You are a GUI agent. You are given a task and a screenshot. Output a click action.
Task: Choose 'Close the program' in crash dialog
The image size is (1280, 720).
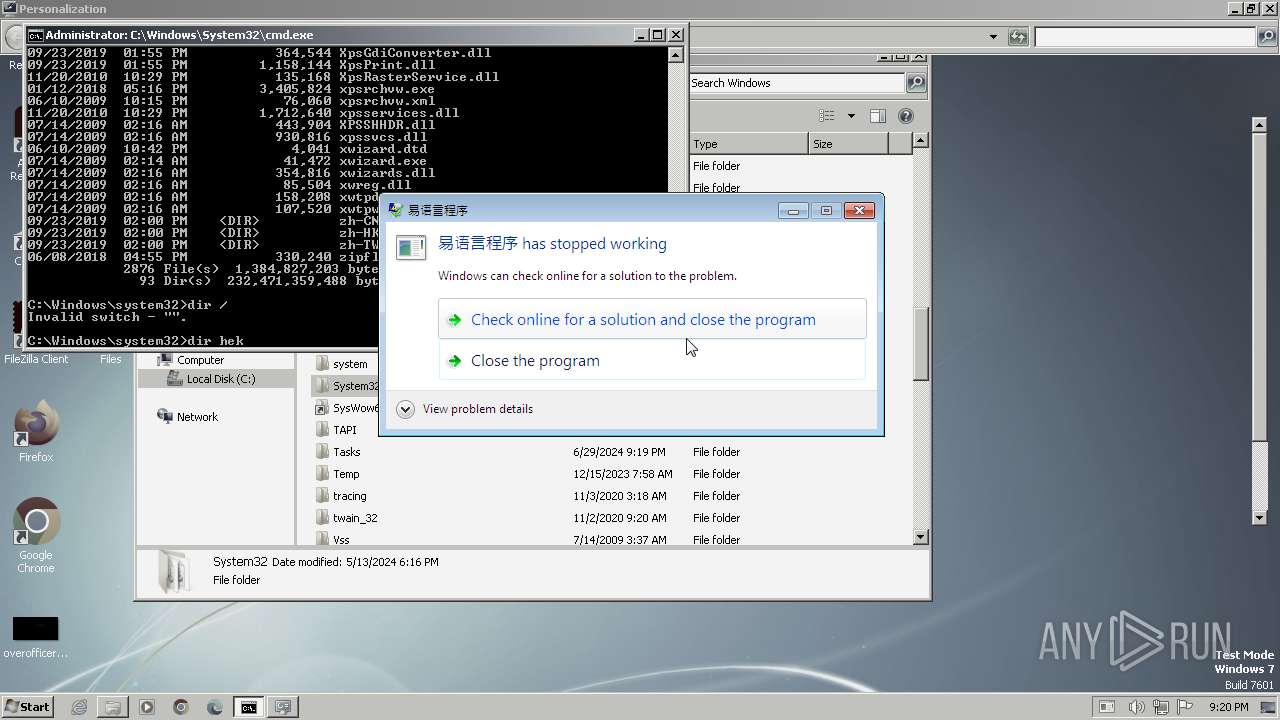pos(652,361)
